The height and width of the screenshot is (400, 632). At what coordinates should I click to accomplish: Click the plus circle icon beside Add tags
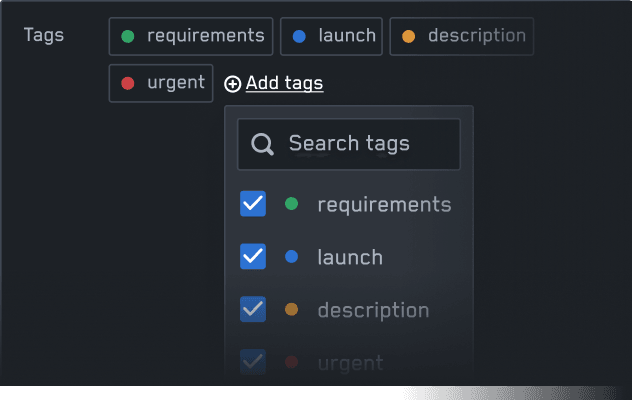coord(233,84)
